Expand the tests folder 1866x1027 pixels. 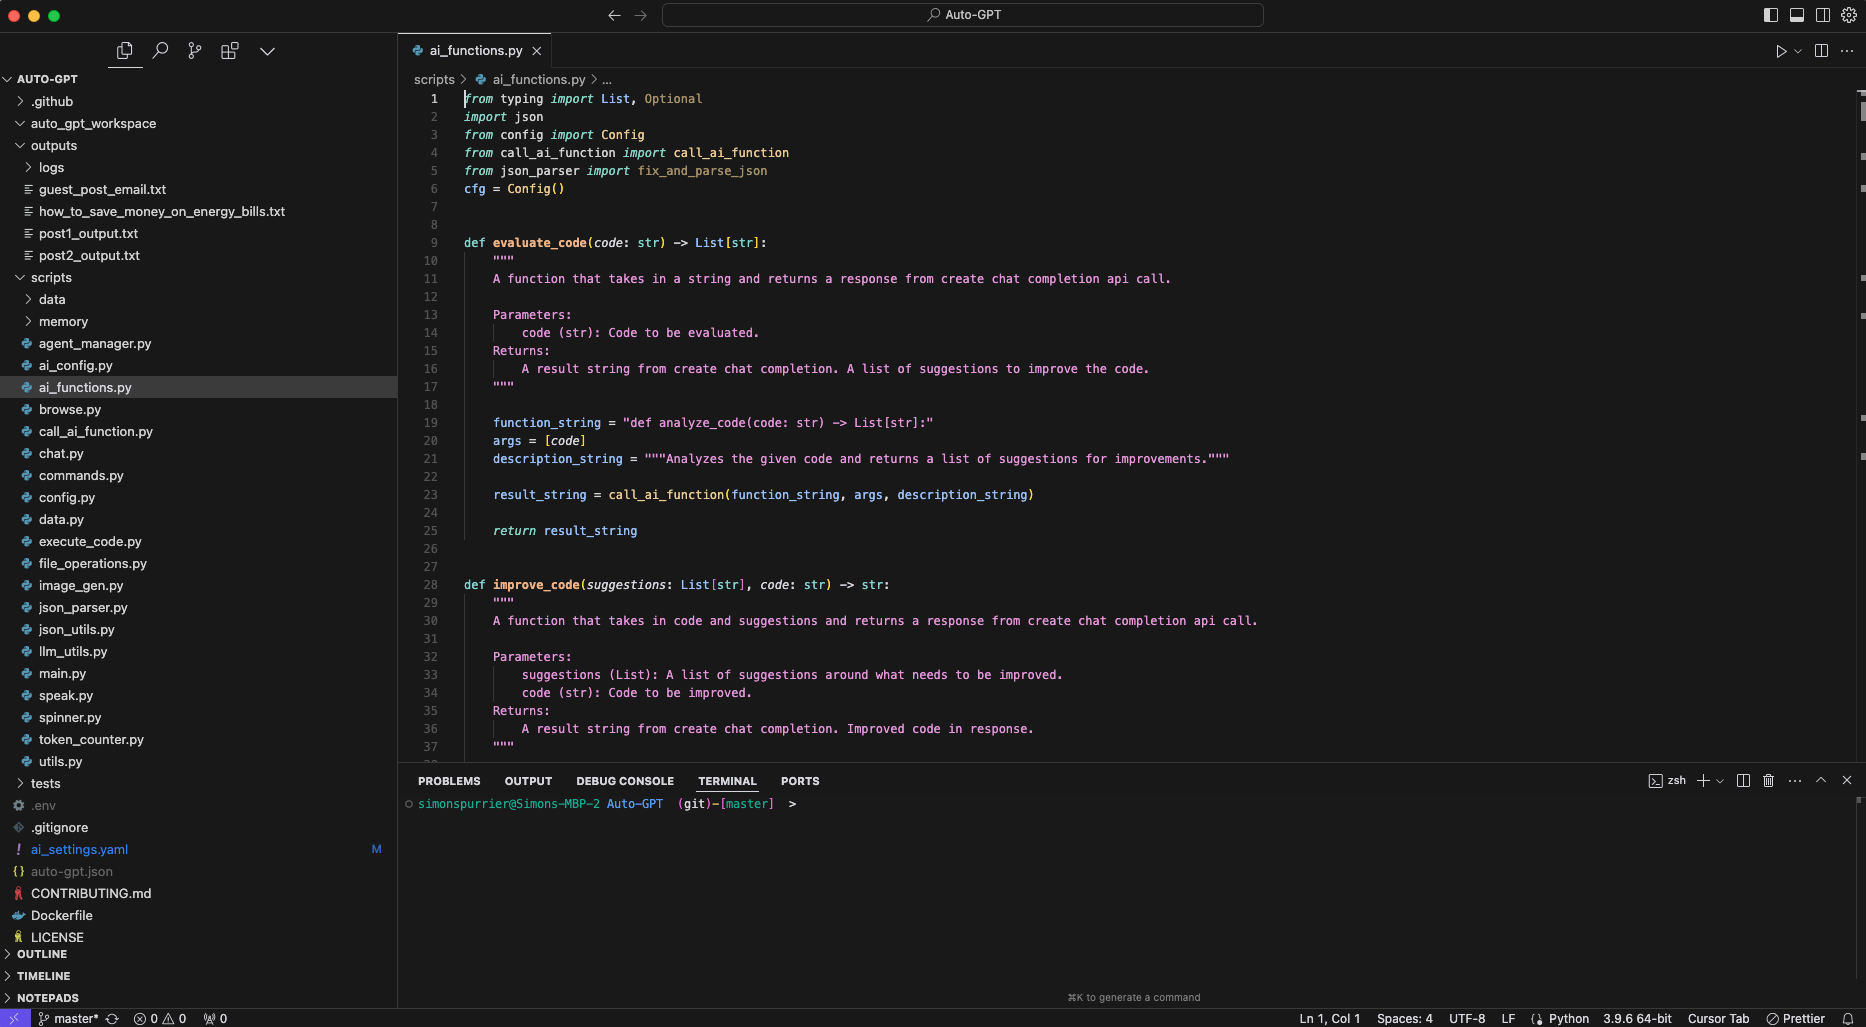pos(46,783)
